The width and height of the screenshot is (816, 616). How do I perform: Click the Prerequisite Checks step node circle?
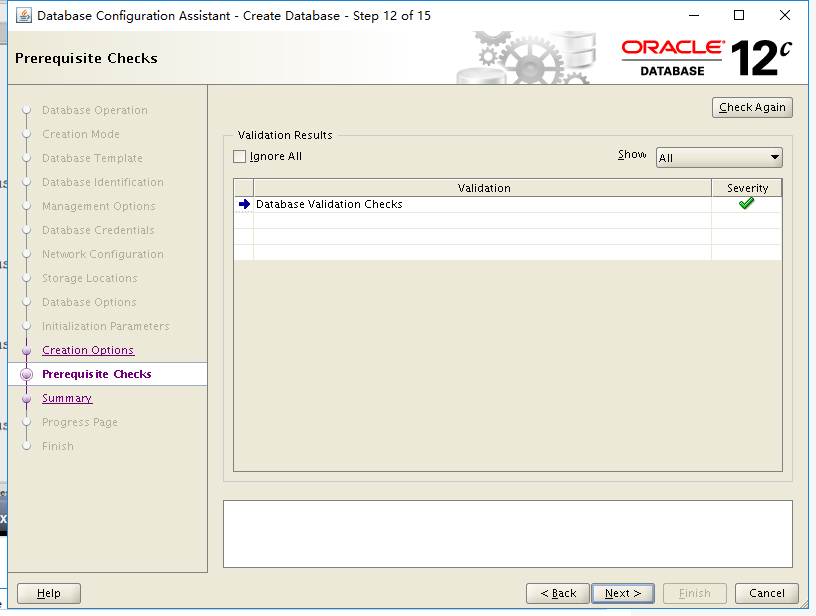click(x=28, y=374)
